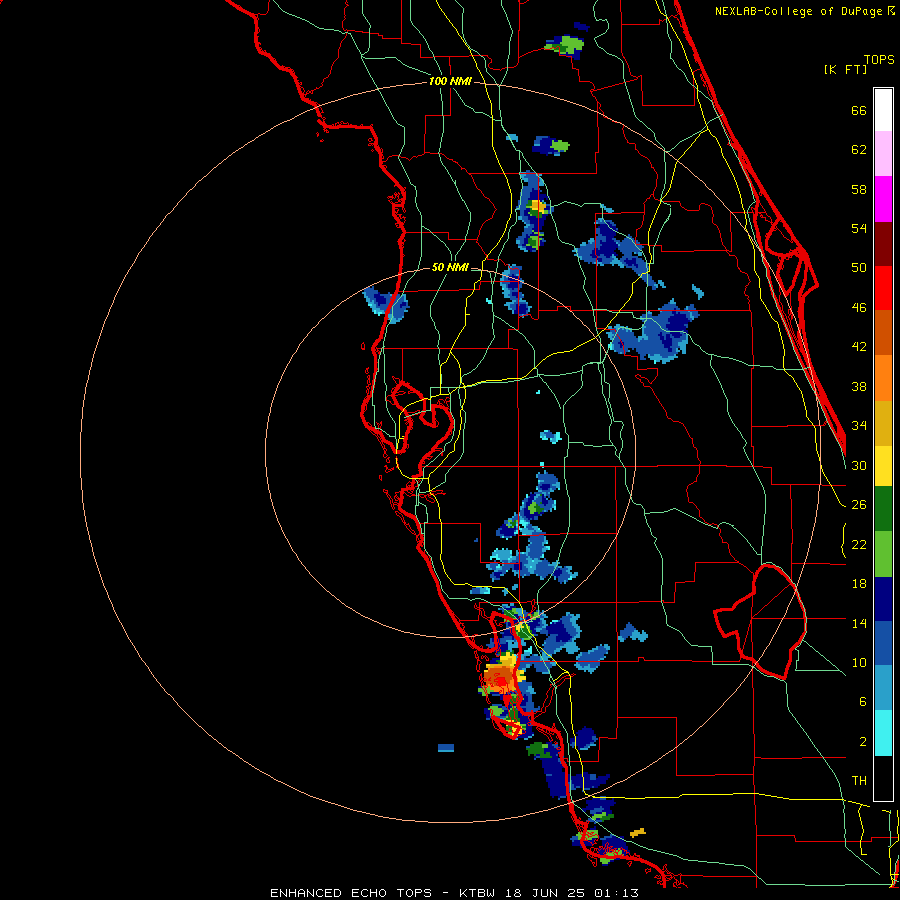Click the dark red 54 K FT legend swatch
The width and height of the screenshot is (900, 900).
pos(883,243)
